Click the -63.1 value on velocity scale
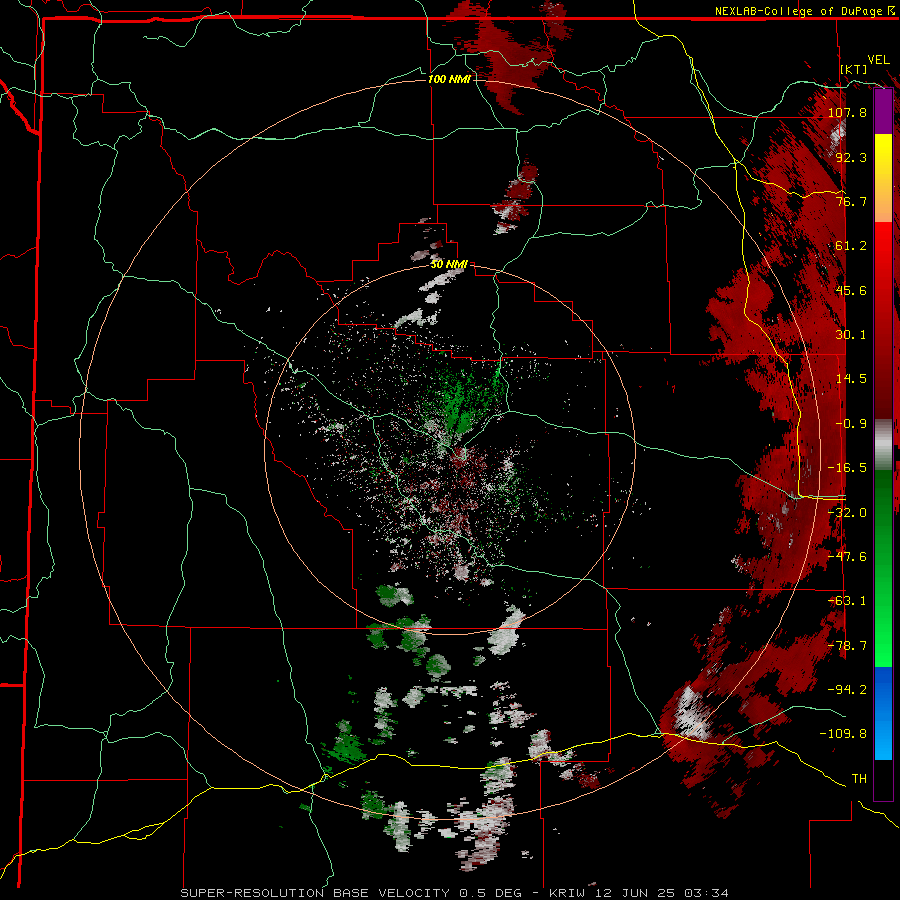 click(x=847, y=601)
